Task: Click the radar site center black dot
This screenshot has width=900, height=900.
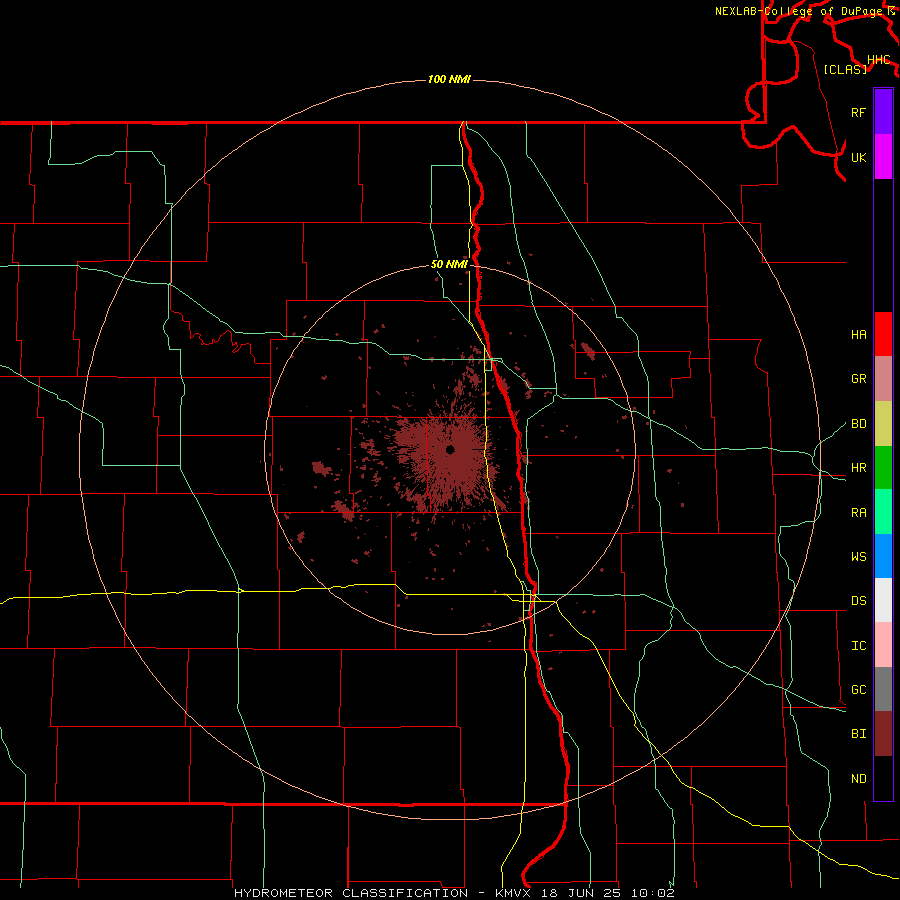Action: coord(450,449)
